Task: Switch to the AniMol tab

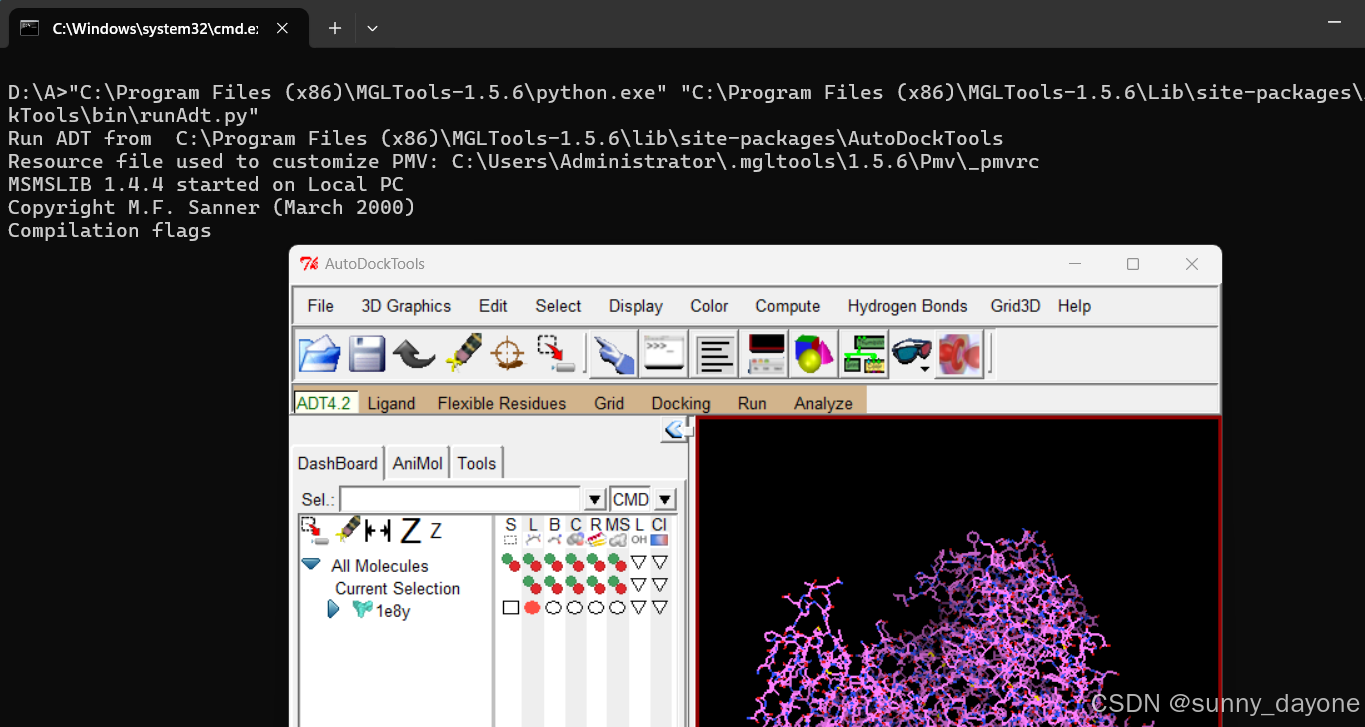Action: point(418,463)
